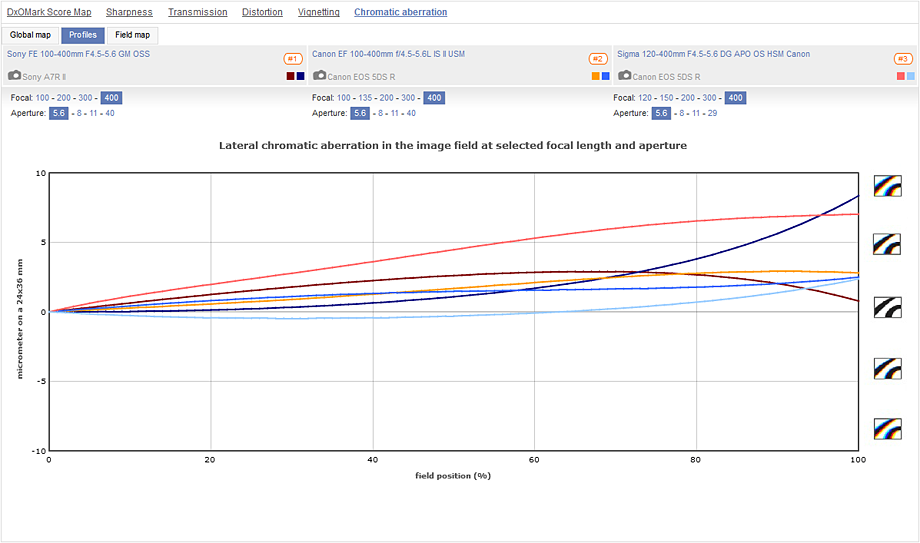920x543 pixels.
Task: Select focal 120 for the Sigma lens
Action: [645, 98]
